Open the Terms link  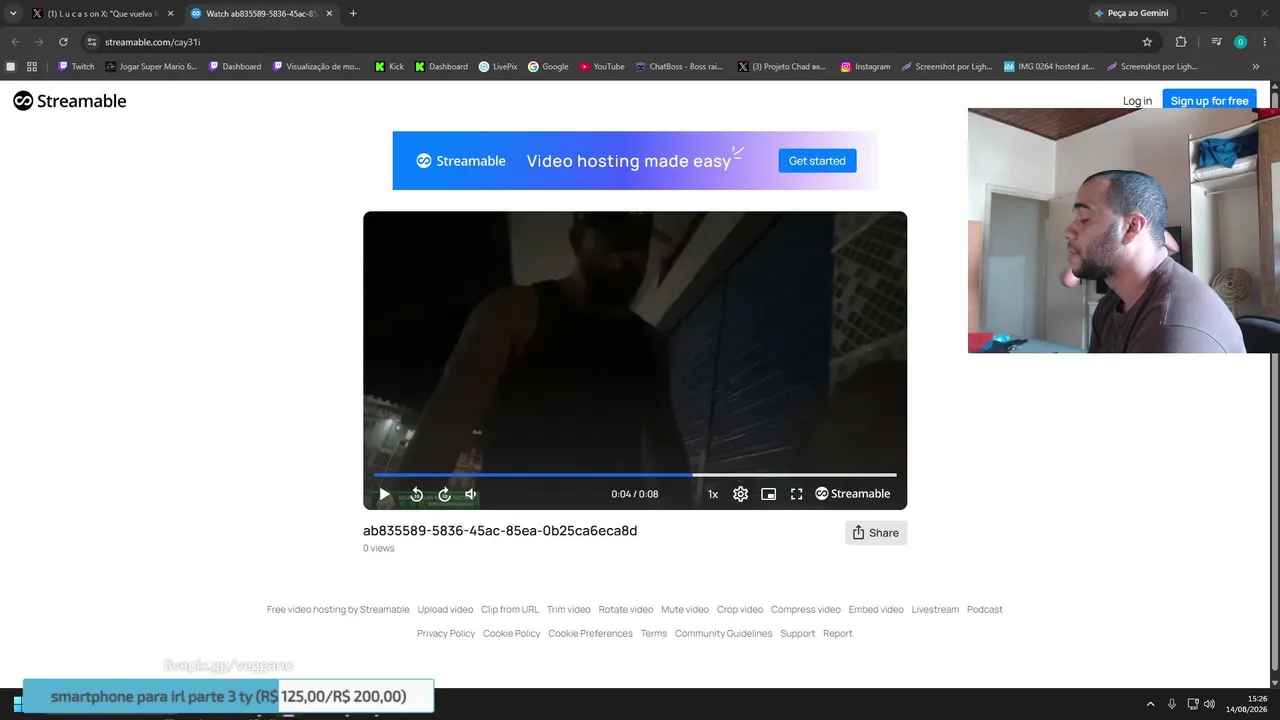tap(654, 633)
